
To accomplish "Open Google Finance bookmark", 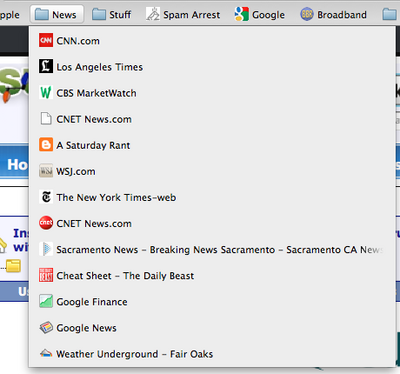I will [212, 301].
